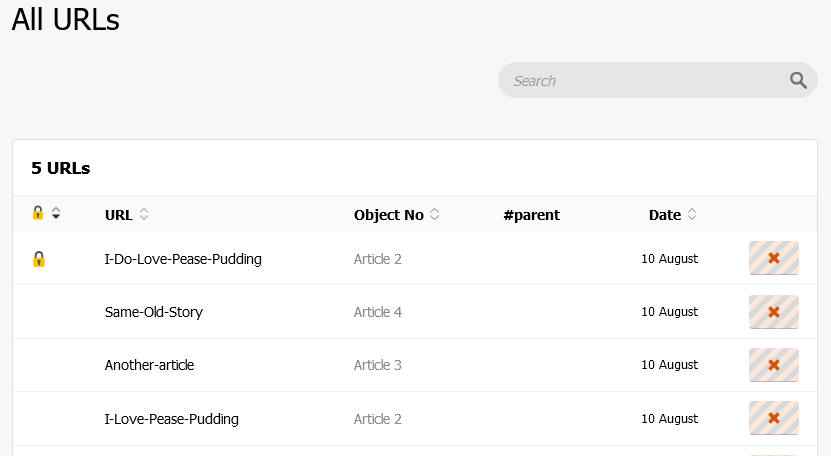Open Article 2 in the first row
This screenshot has width=831, height=456.
(377, 259)
